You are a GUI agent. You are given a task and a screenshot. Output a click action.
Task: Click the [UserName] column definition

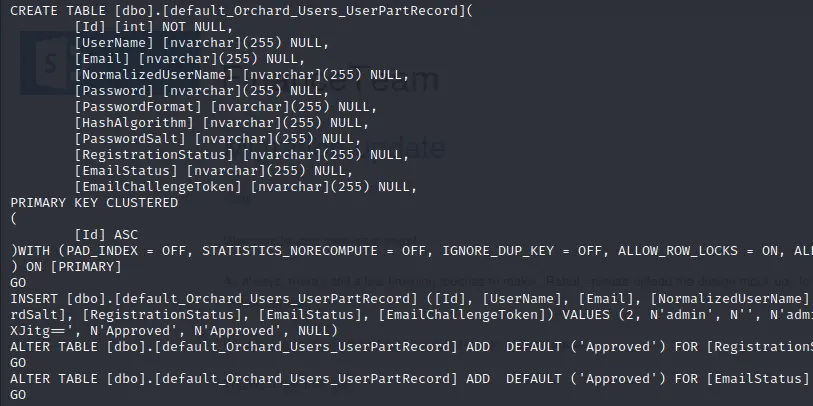(x=200, y=41)
